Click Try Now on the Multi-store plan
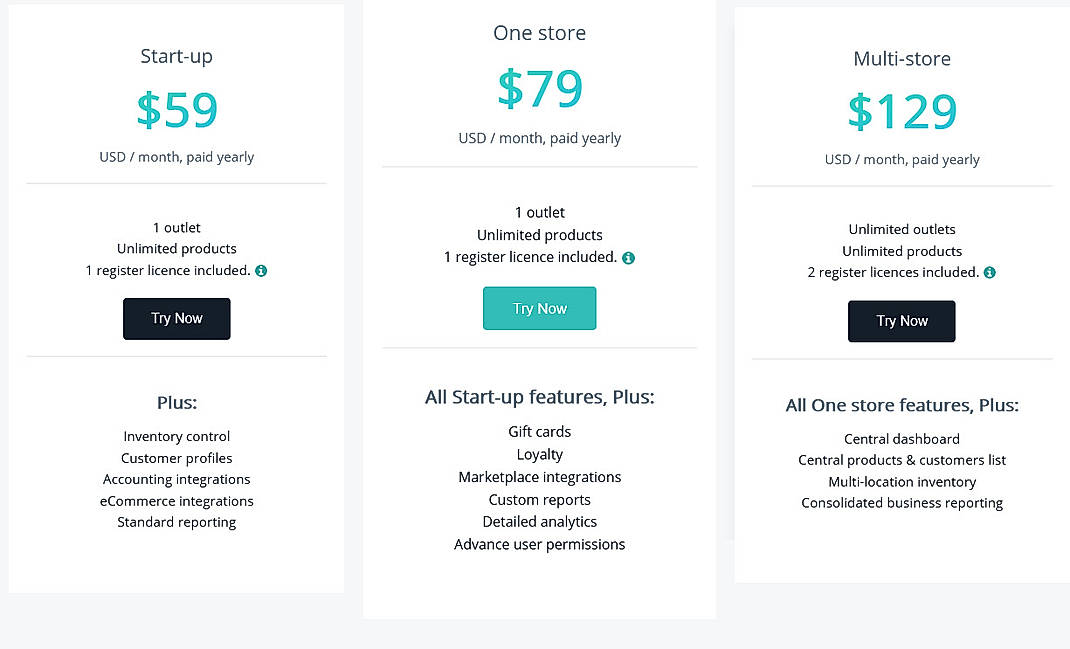Screen dimensions: 1070x649 [x=901, y=321]
